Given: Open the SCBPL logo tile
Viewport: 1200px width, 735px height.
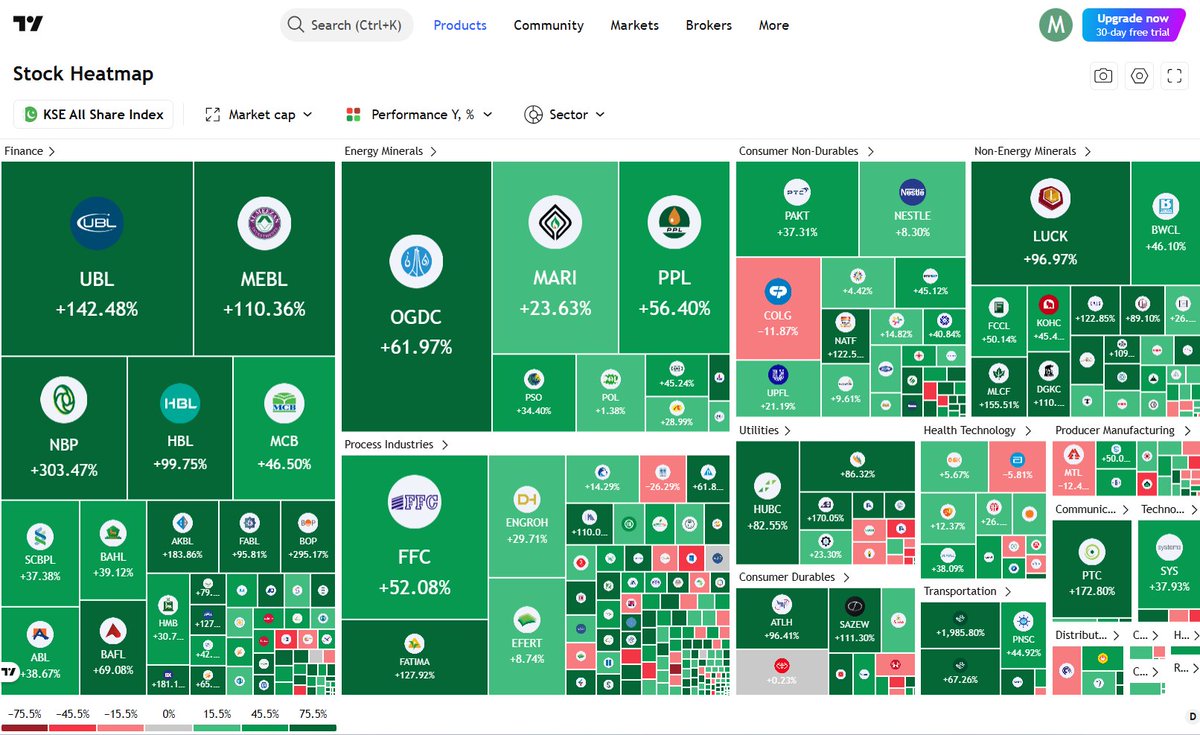Looking at the screenshot, I should pos(42,536).
